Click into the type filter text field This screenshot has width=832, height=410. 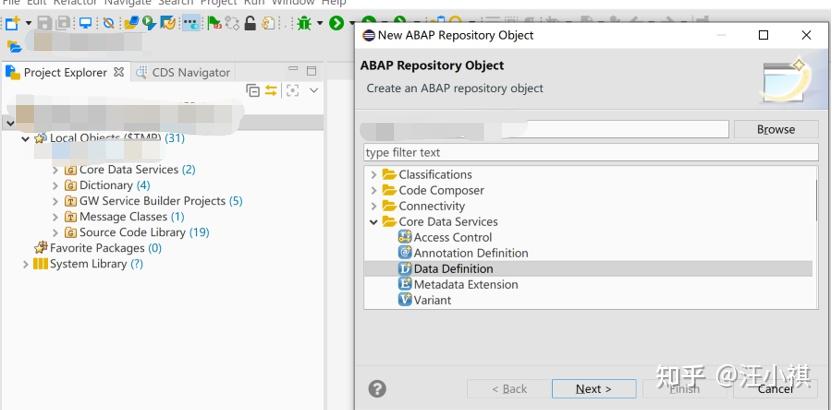(x=590, y=153)
